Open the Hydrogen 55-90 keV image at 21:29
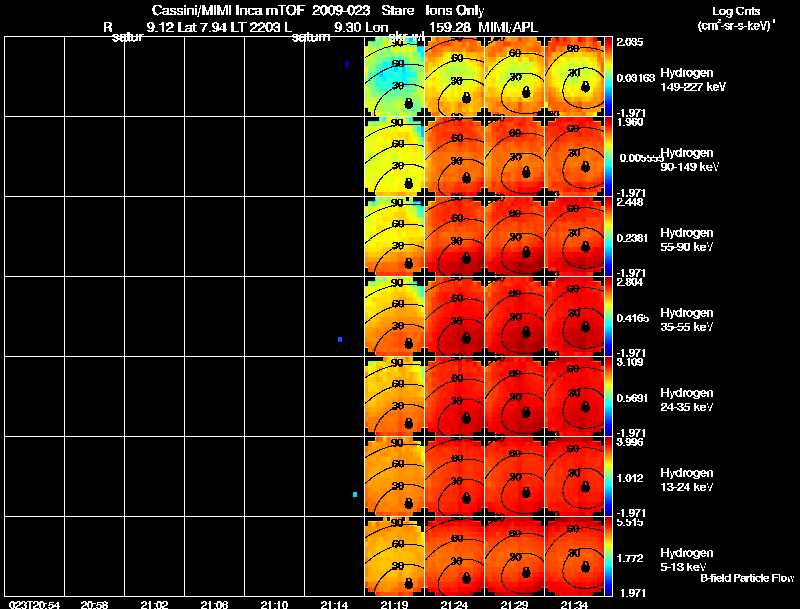The width and height of the screenshot is (800, 609). [514, 237]
